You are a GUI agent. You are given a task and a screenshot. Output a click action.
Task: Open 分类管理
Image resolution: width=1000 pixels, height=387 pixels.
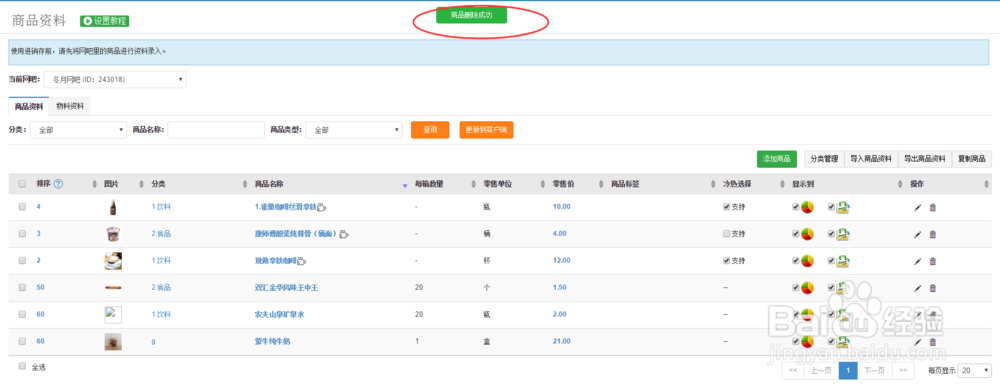[x=825, y=159]
